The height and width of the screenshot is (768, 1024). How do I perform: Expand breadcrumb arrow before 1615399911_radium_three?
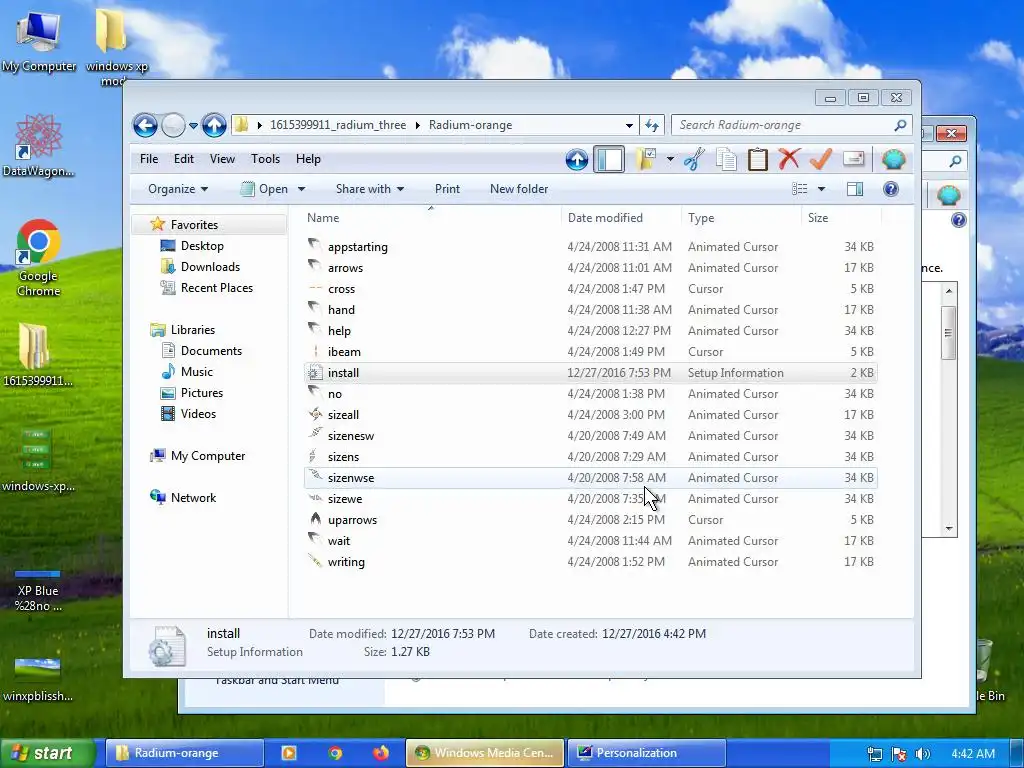pos(260,125)
